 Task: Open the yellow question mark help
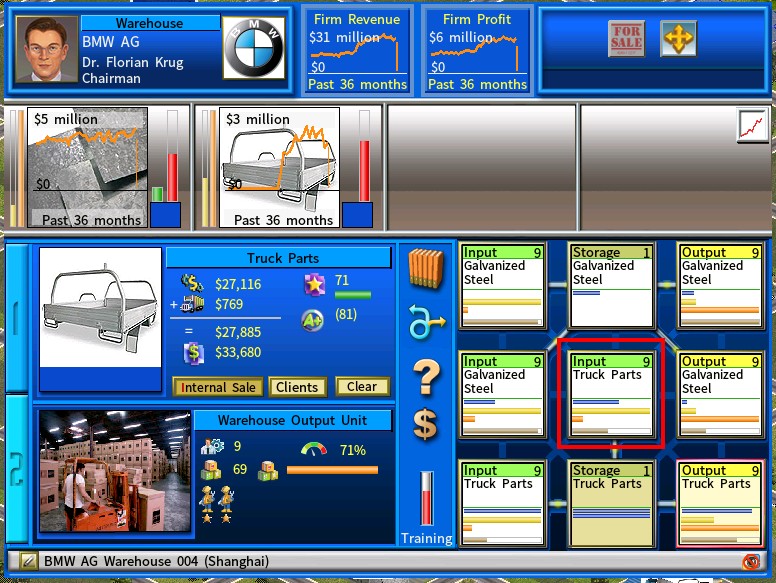[x=426, y=377]
